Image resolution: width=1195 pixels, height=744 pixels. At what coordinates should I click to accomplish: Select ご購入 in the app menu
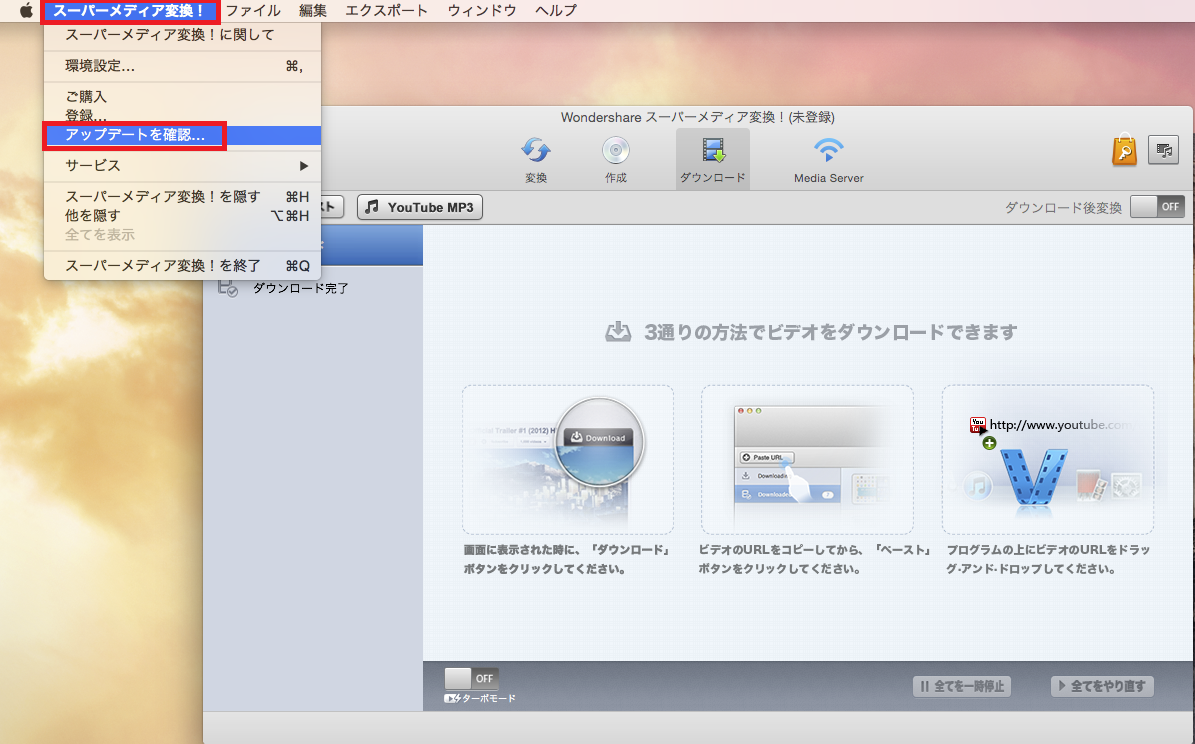[x=182, y=97]
